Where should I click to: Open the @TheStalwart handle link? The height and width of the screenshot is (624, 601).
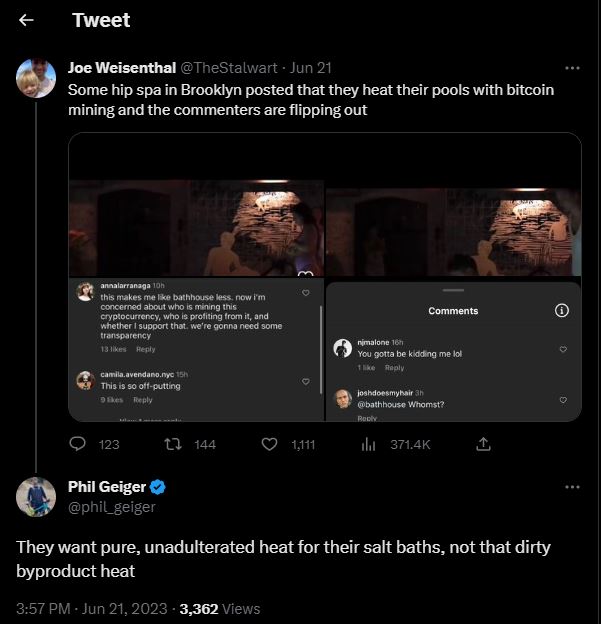point(228,68)
